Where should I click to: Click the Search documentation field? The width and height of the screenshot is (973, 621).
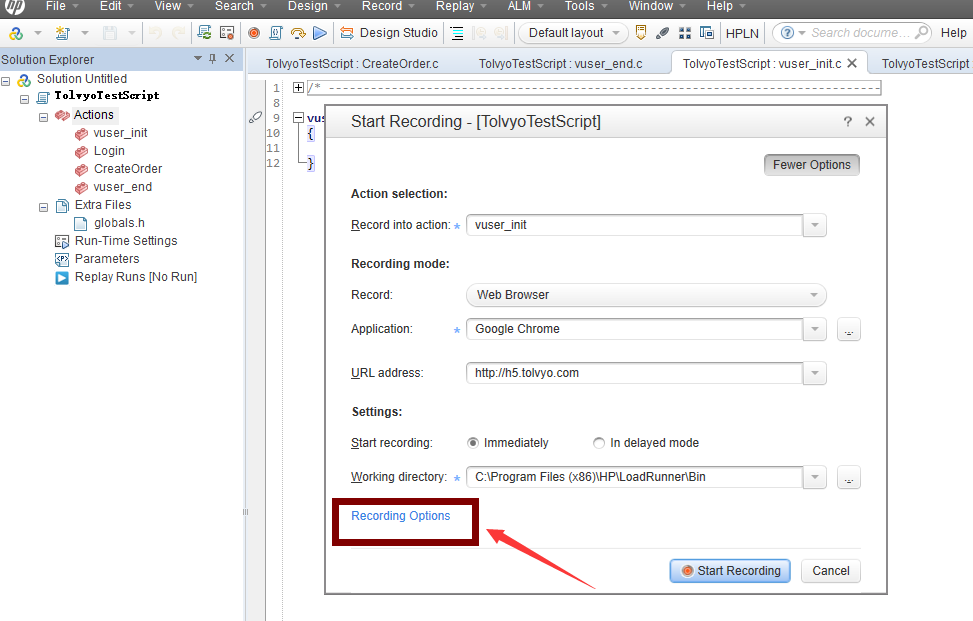coord(860,33)
